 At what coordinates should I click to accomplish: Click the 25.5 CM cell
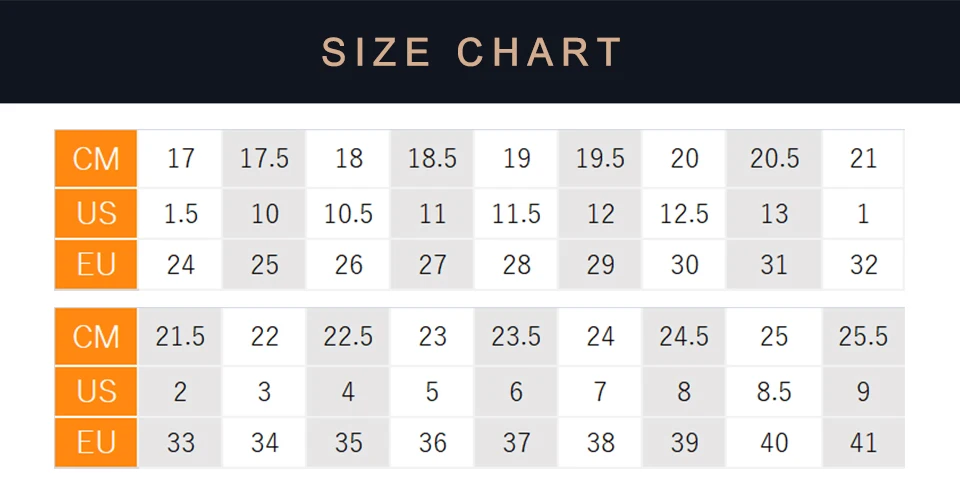pos(863,337)
